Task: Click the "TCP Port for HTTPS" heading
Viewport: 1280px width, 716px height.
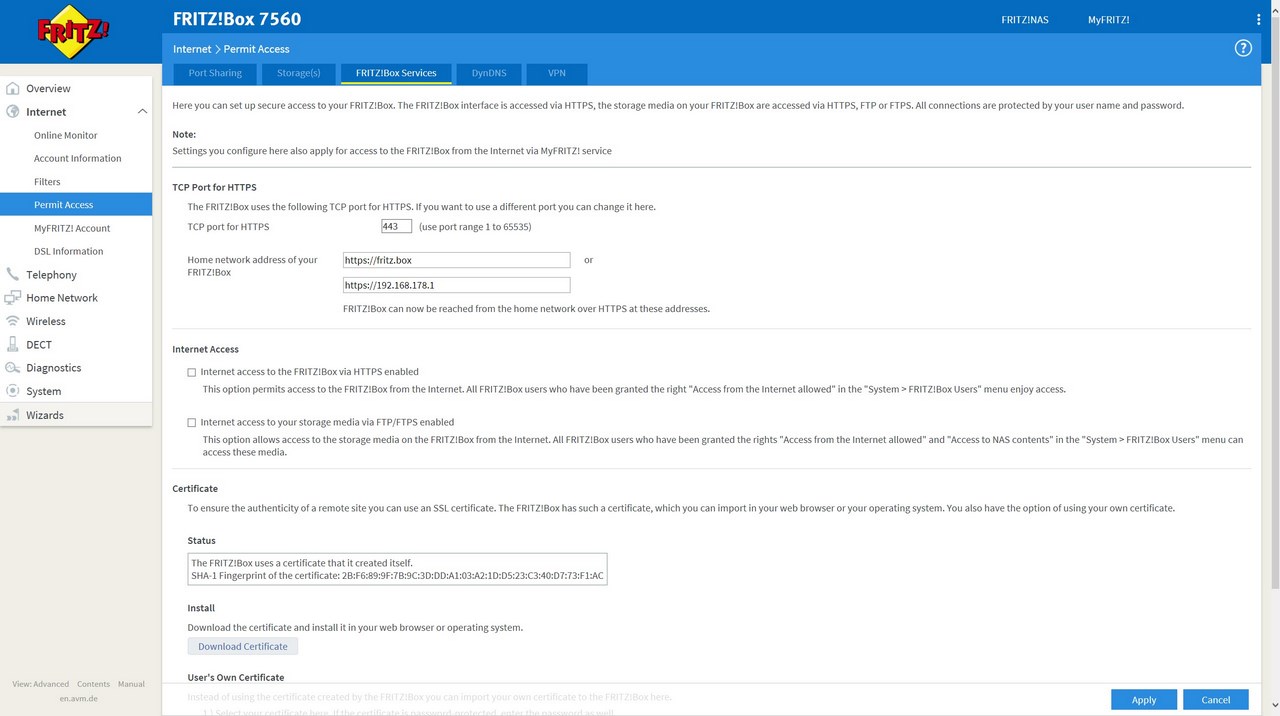Action: point(214,187)
